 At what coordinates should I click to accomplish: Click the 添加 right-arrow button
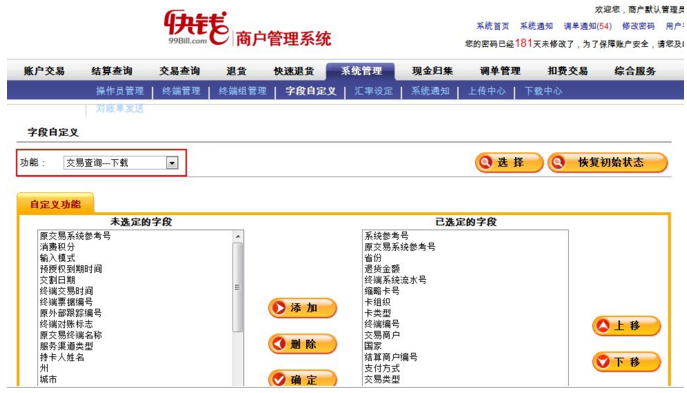point(302,308)
